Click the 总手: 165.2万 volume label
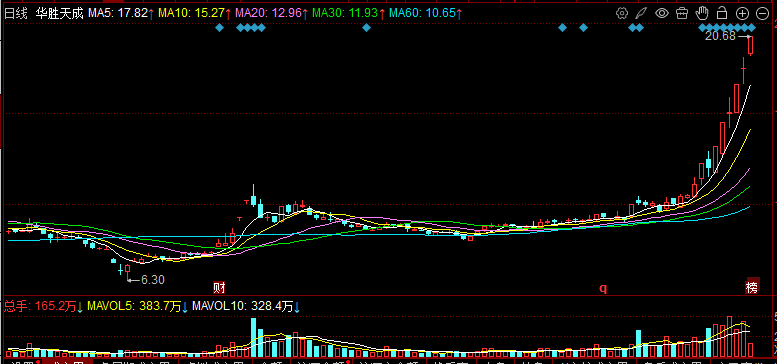777x364 pixels. click(44, 307)
